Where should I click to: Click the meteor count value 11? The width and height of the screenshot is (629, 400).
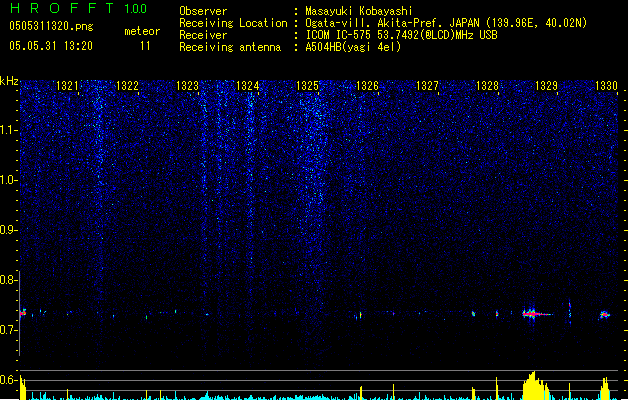tap(145, 46)
